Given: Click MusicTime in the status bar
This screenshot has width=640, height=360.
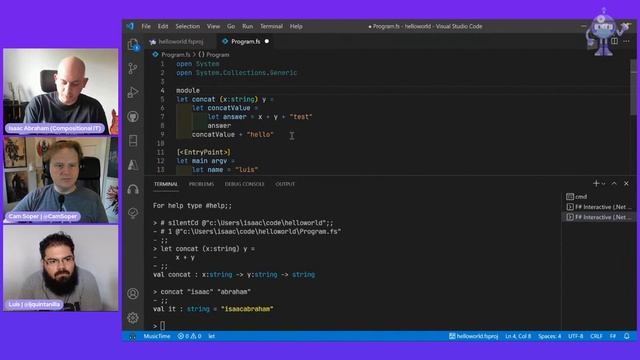Looking at the screenshot, I should point(157,336).
